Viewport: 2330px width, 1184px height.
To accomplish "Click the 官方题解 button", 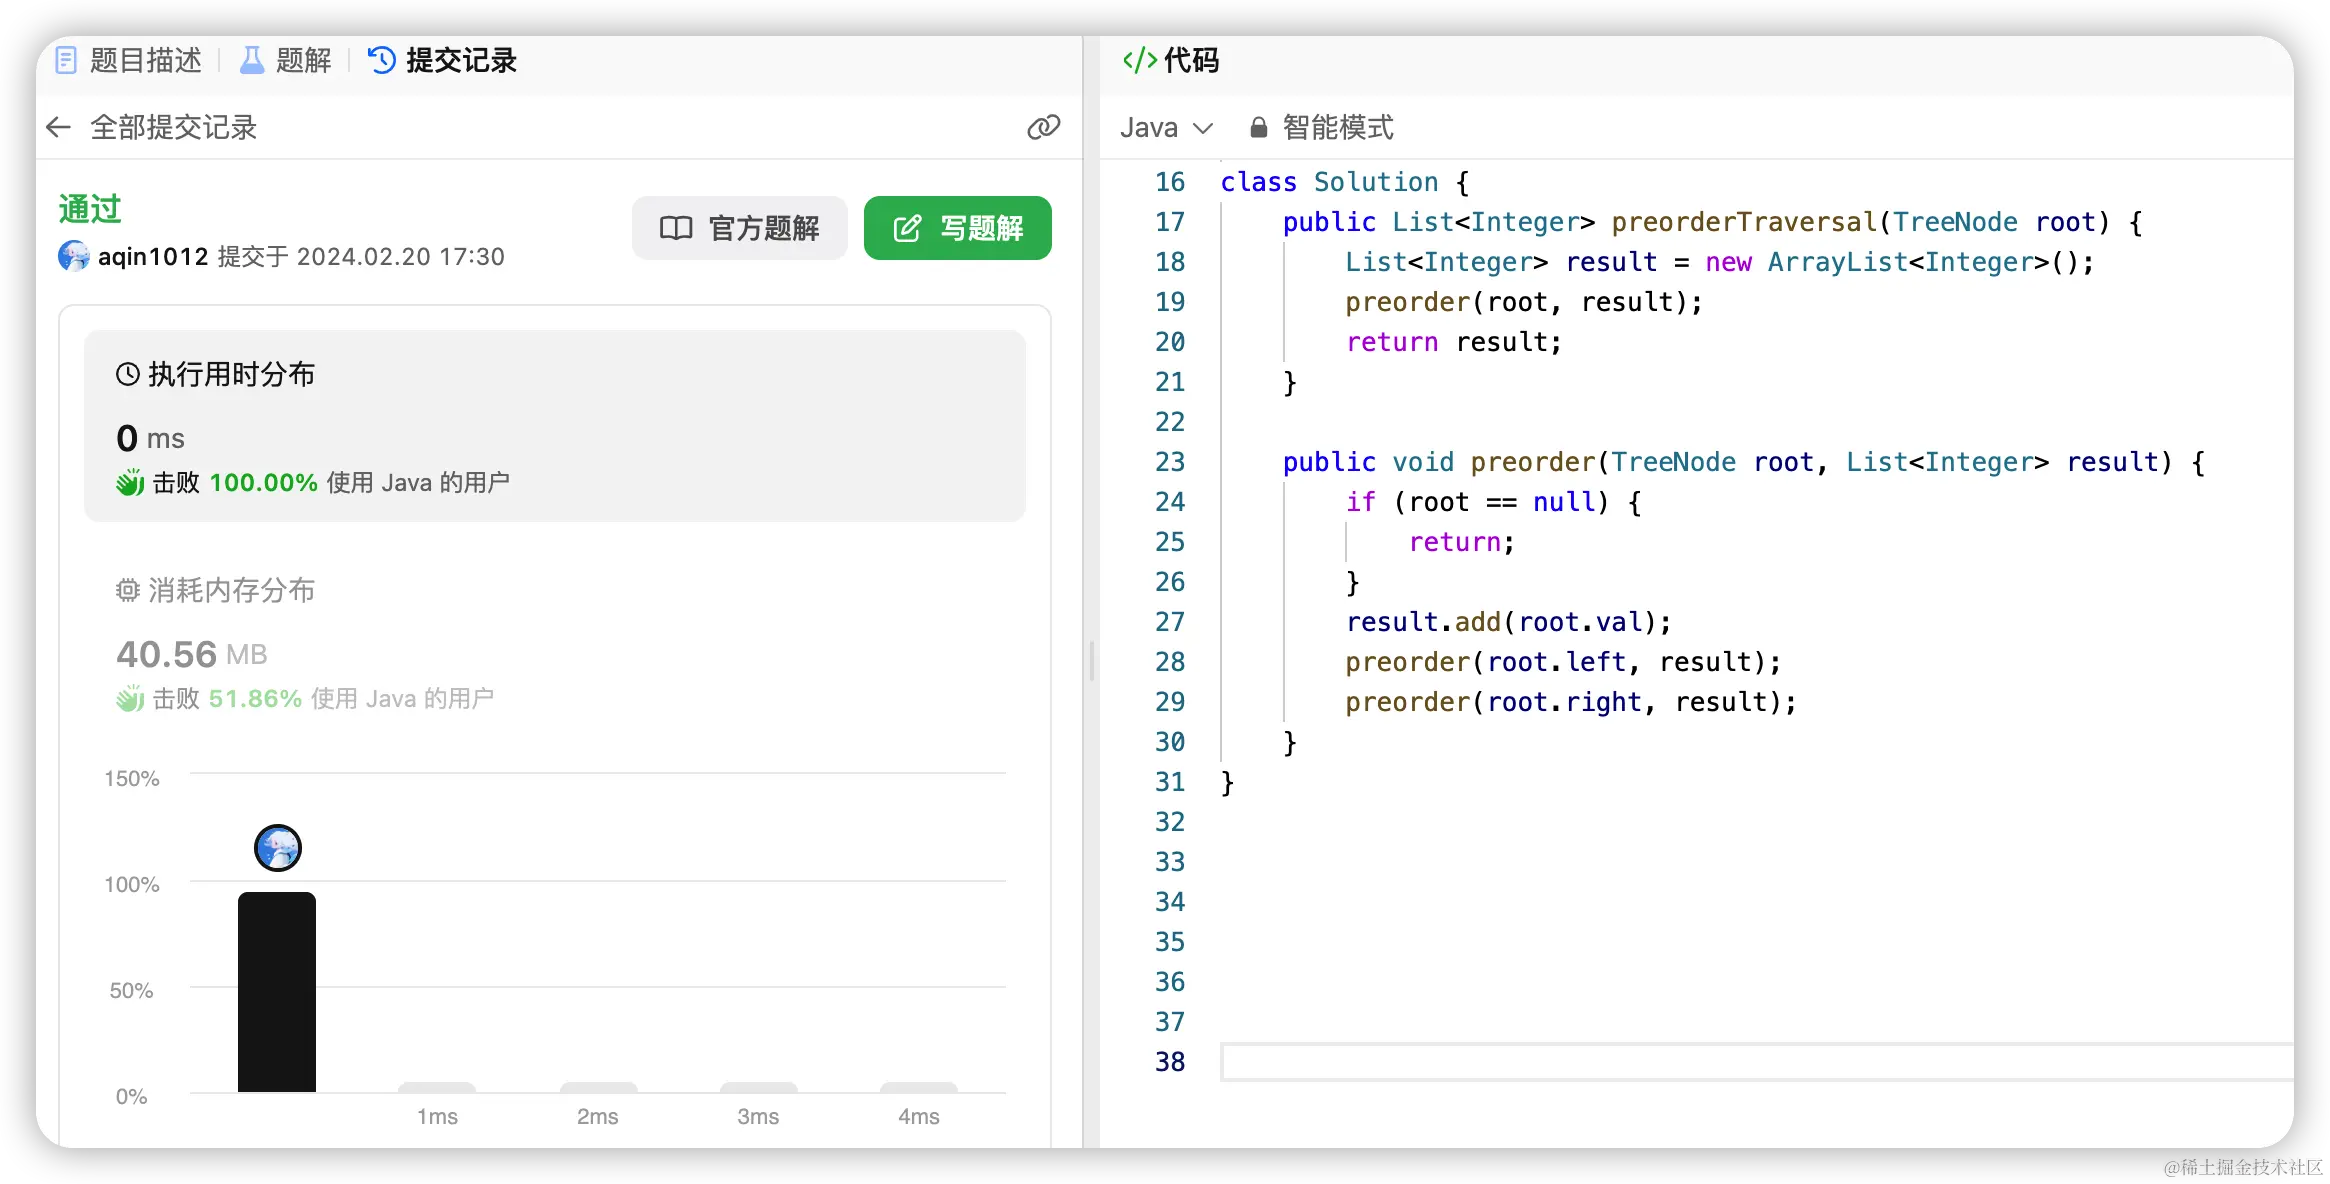I will (740, 228).
